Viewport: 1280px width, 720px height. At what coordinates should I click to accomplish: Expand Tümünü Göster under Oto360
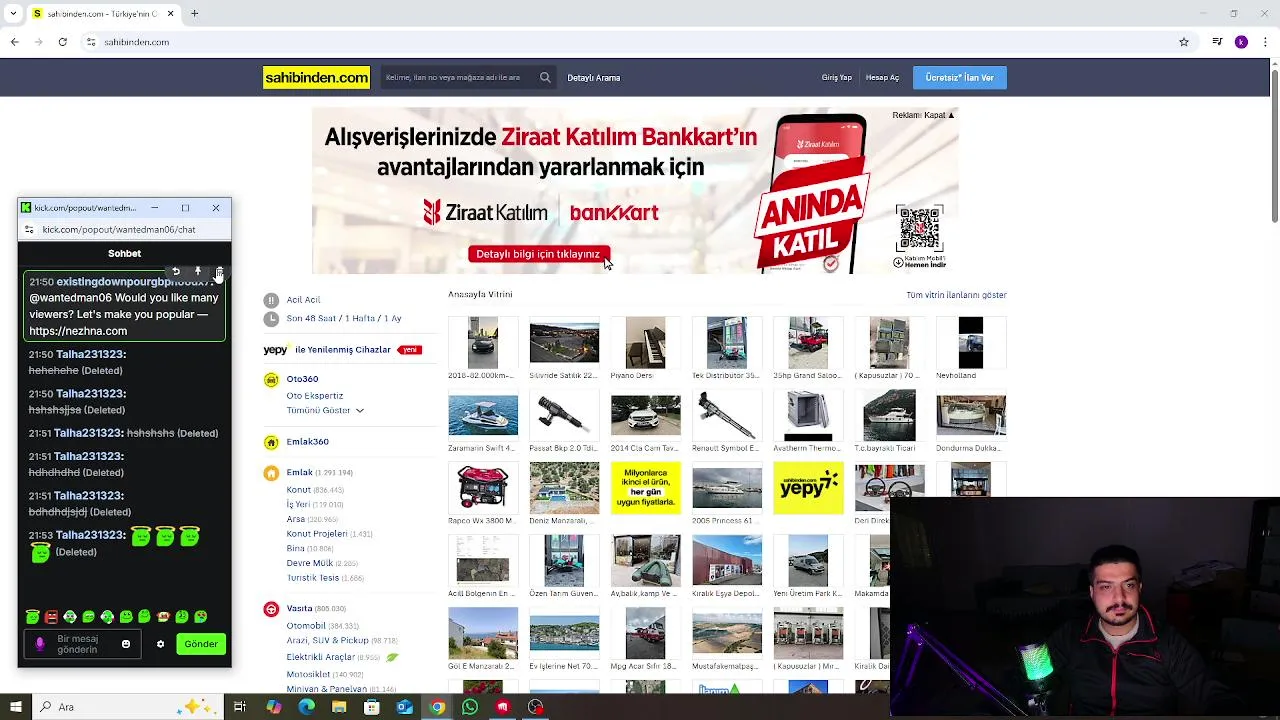coord(325,410)
